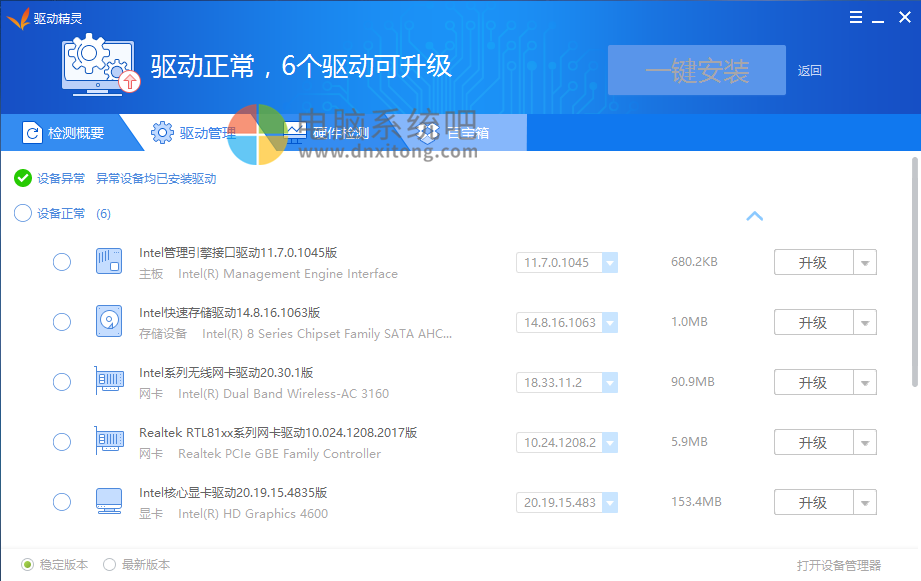Open version dropdown showing 14.8.16.1063
Viewport: 921px width, 581px height.
610,323
